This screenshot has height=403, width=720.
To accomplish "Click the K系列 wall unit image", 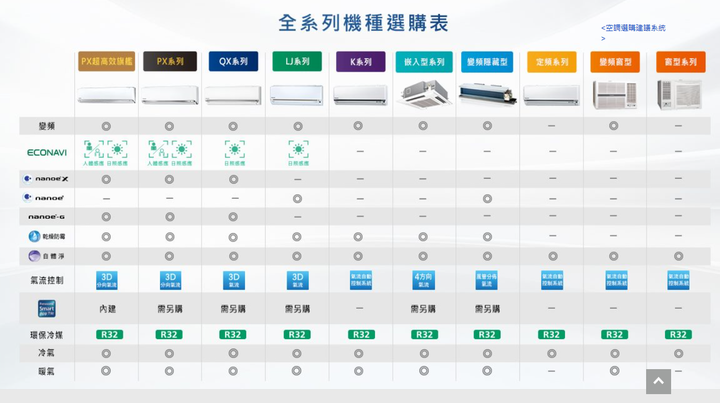I will [x=360, y=95].
